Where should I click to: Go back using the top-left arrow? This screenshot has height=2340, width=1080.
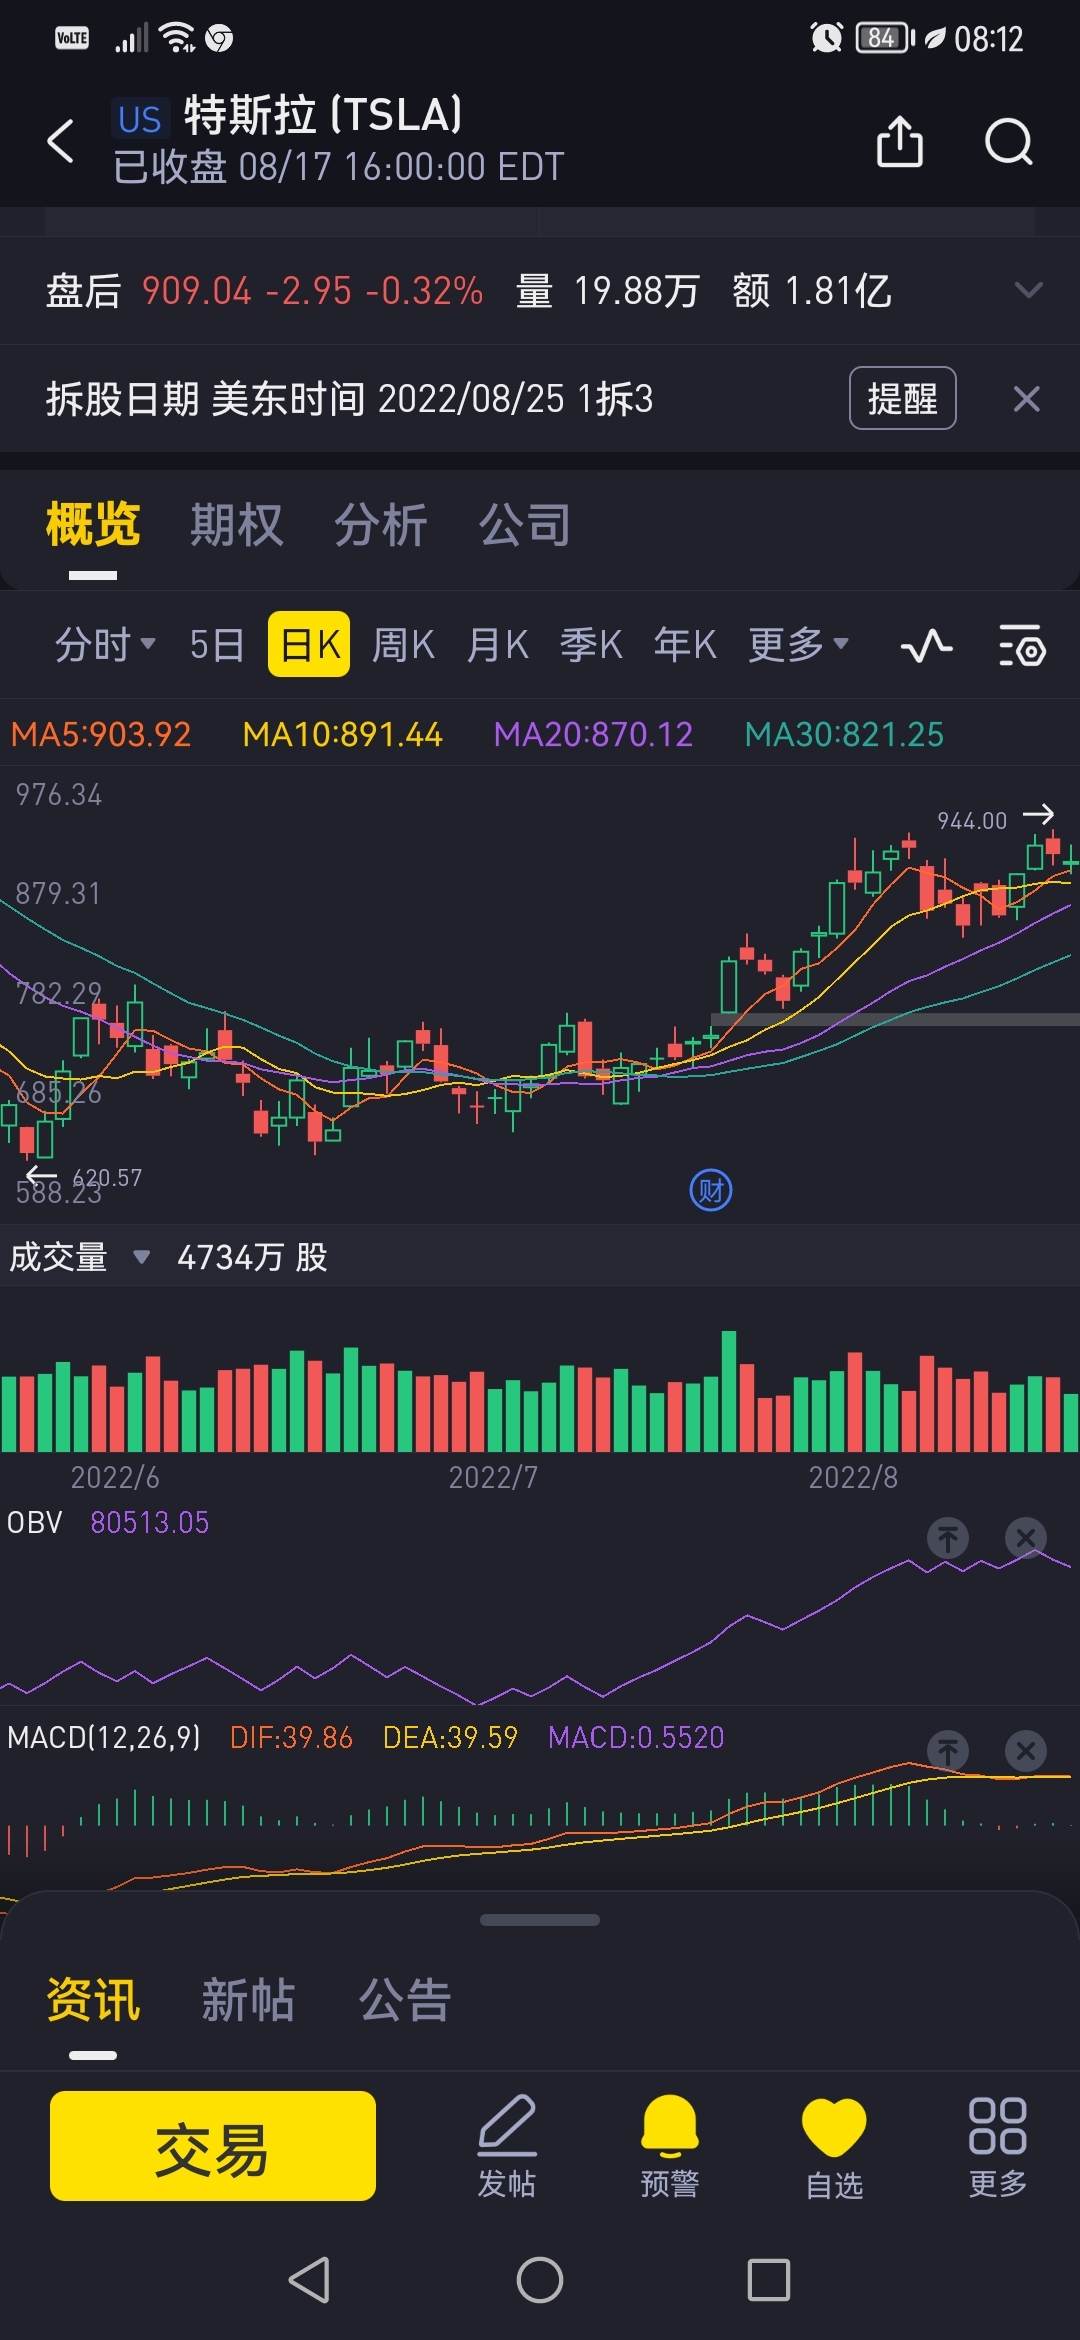tap(61, 140)
